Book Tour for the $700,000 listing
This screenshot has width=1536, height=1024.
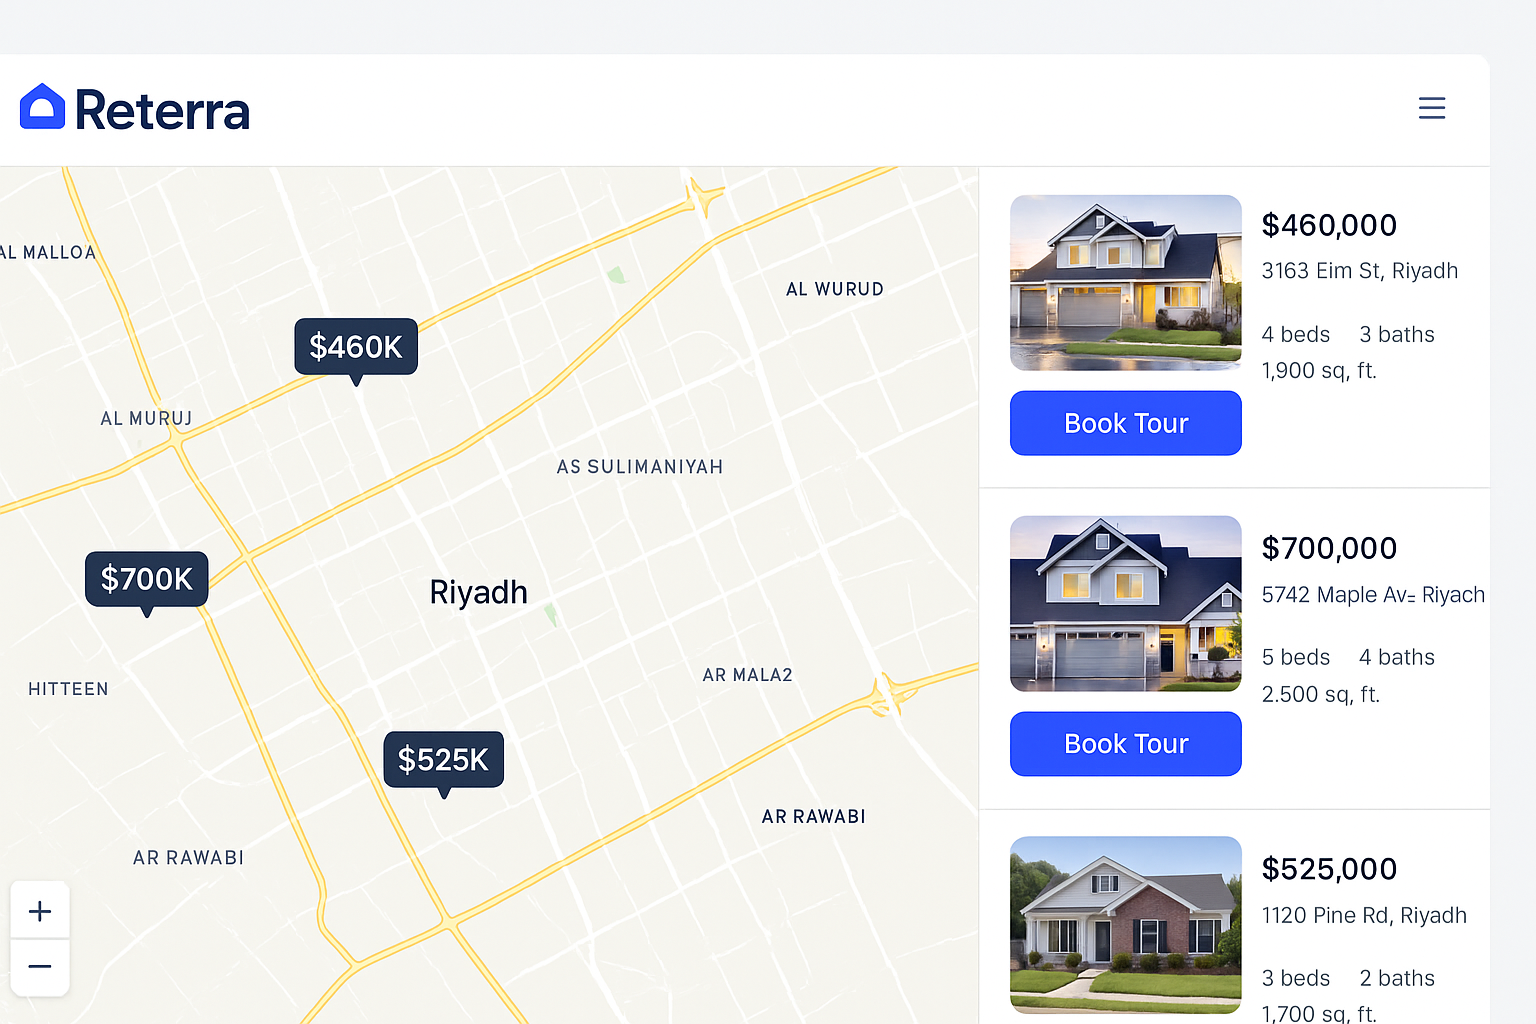(1126, 744)
